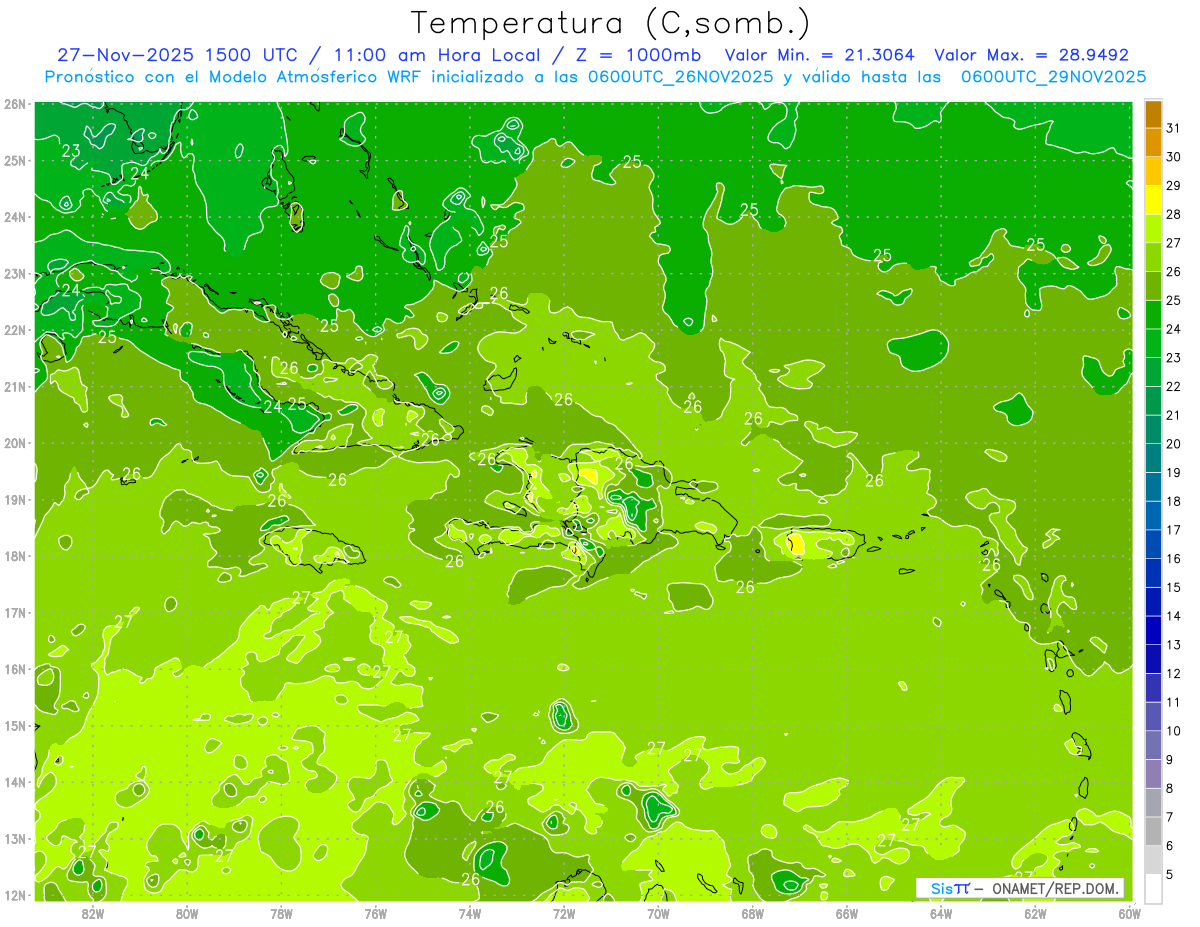Viewport: 1200px width, 927px height.
Task: Click the '78W' longitude axis label
Action: (x=281, y=913)
